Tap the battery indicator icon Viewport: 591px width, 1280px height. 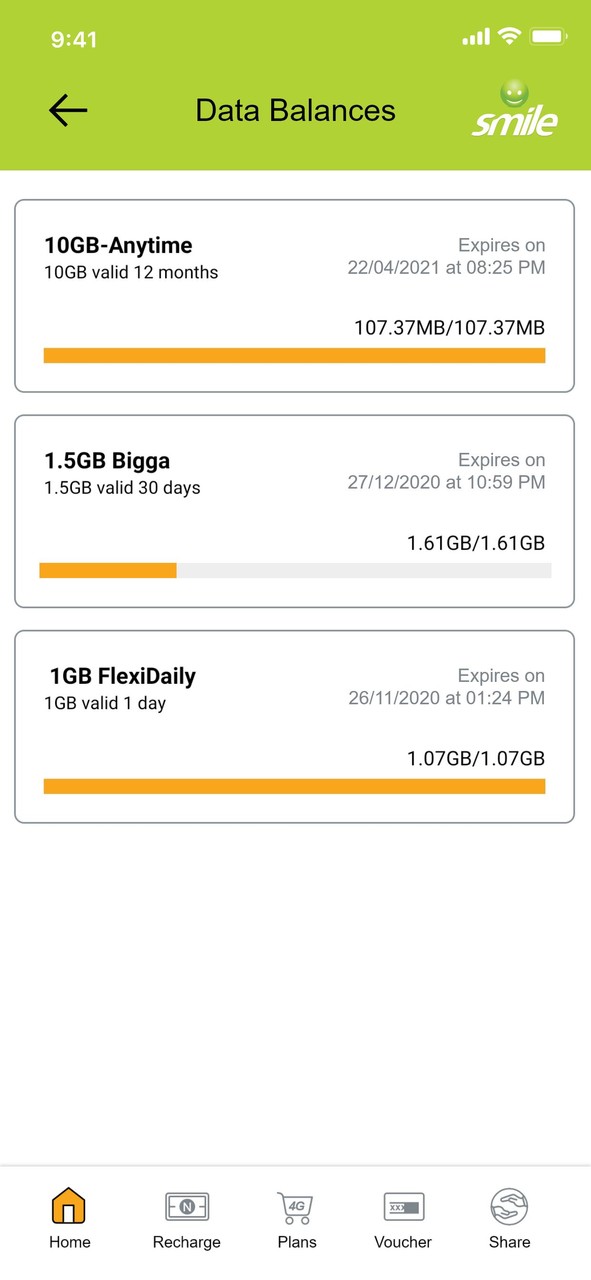[x=549, y=37]
